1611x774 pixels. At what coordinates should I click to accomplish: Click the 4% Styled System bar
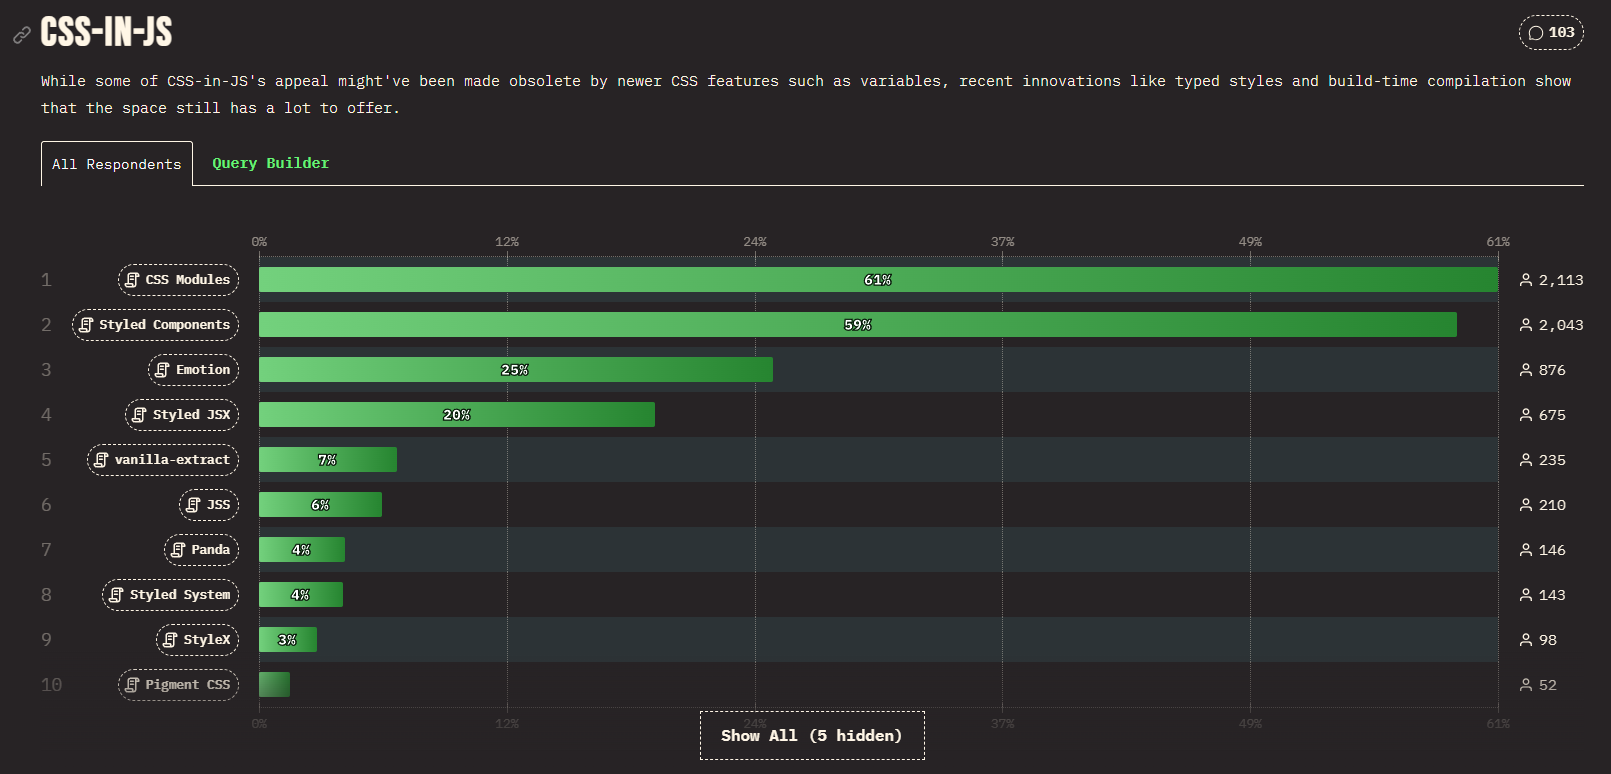(301, 595)
